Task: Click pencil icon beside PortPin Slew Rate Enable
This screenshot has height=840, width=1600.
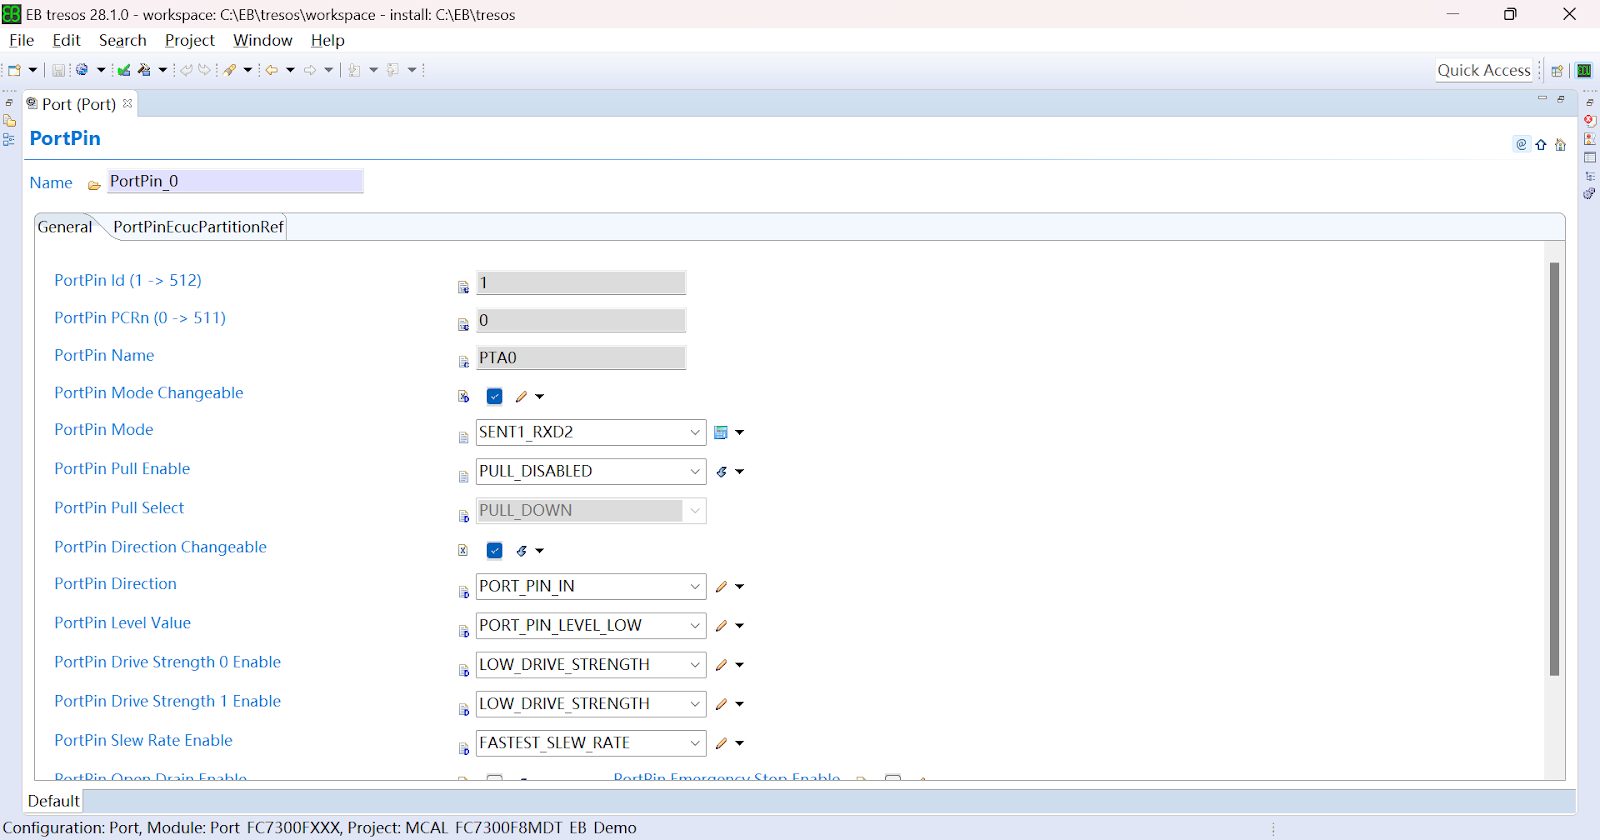Action: [721, 744]
